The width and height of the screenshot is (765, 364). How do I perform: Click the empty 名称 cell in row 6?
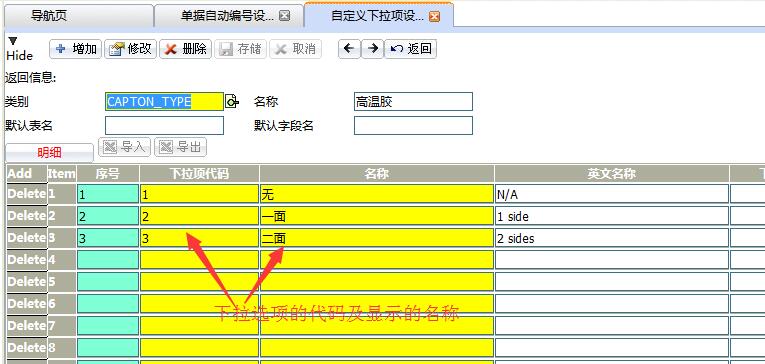377,304
